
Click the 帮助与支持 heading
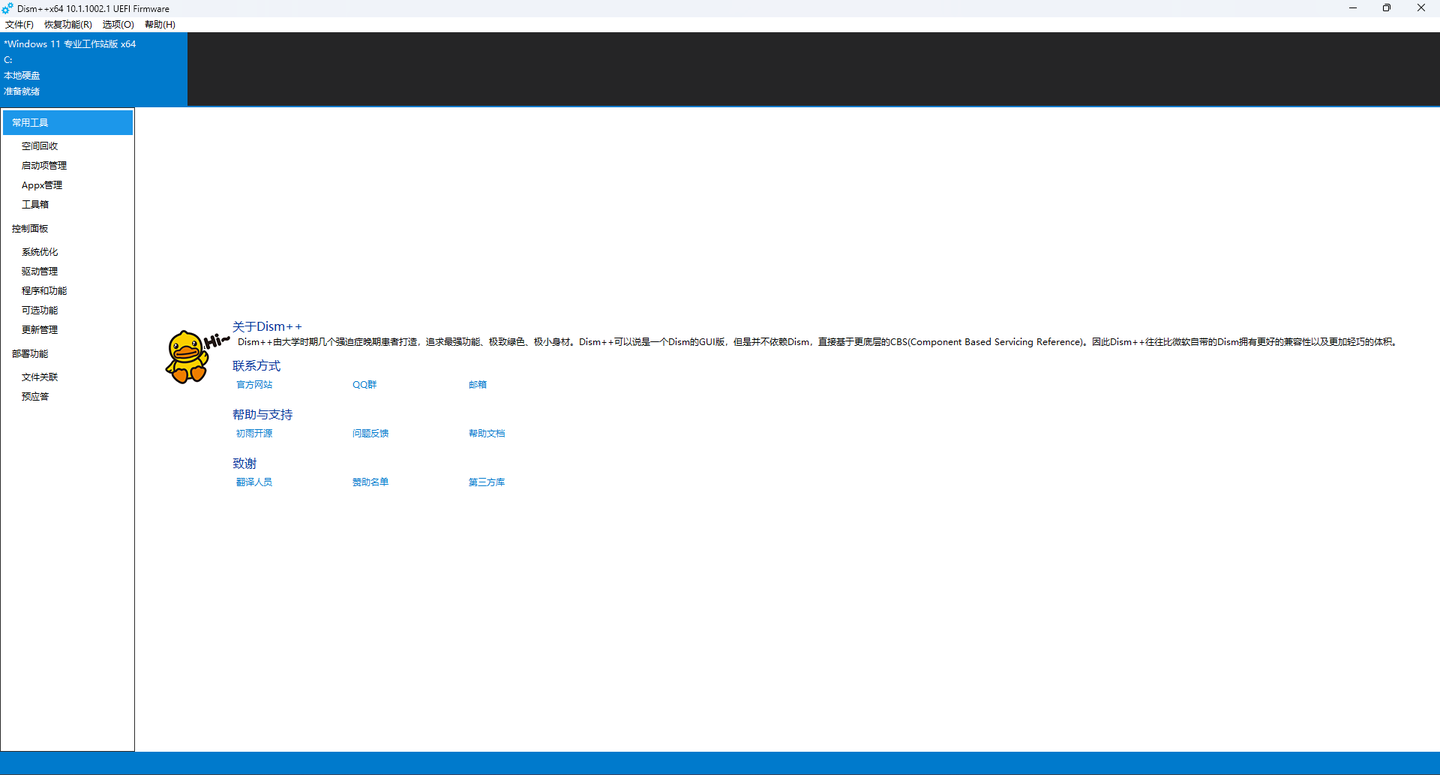click(x=263, y=415)
